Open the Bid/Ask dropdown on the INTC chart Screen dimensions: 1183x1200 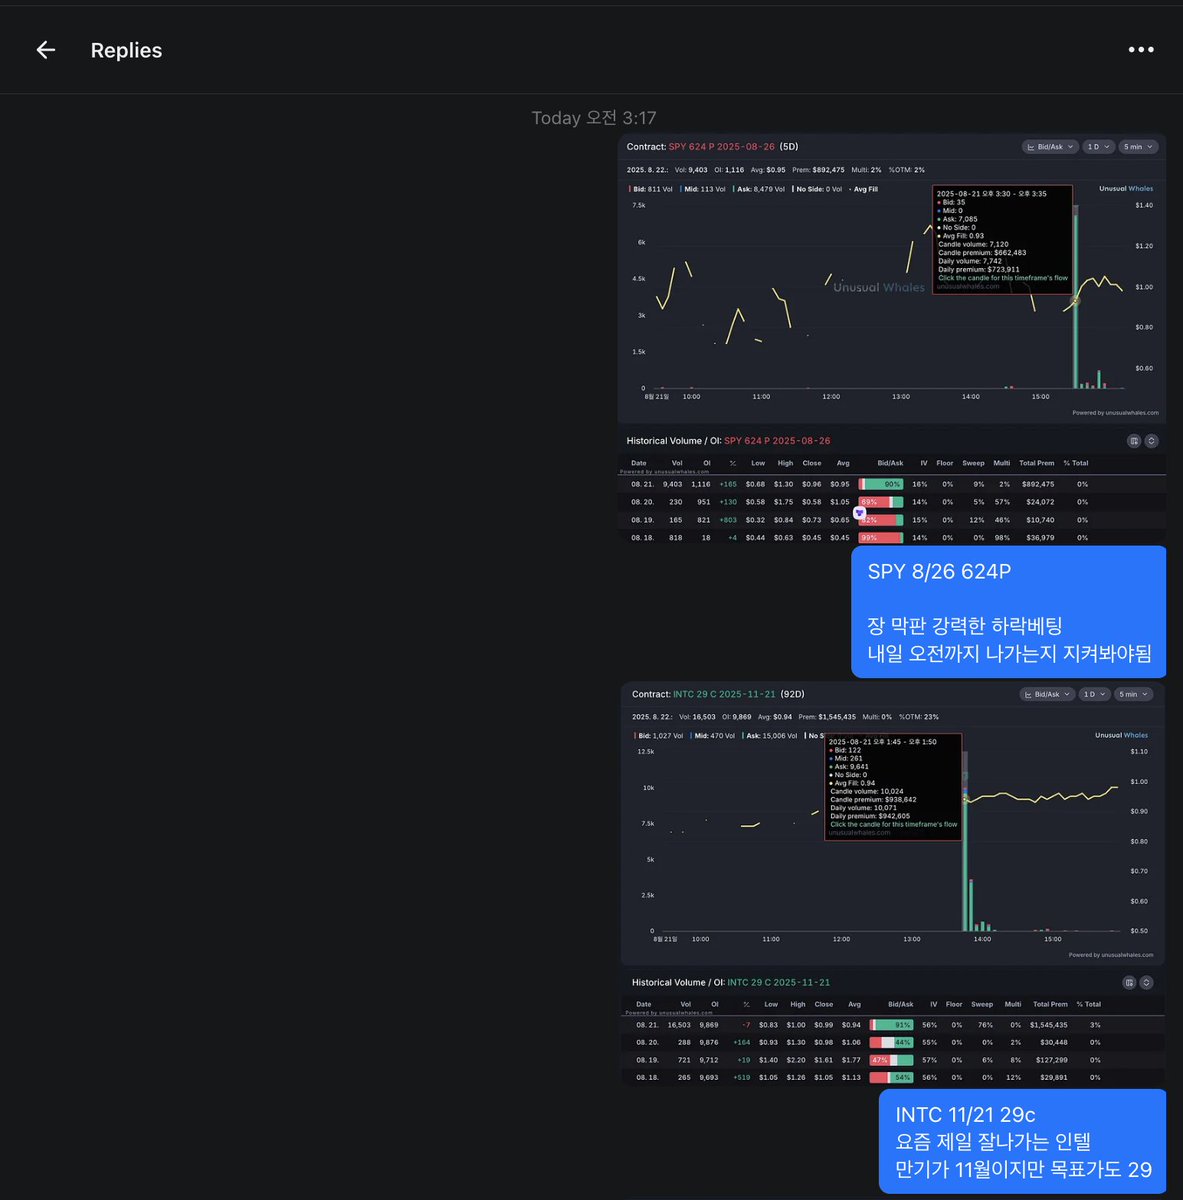click(1047, 693)
